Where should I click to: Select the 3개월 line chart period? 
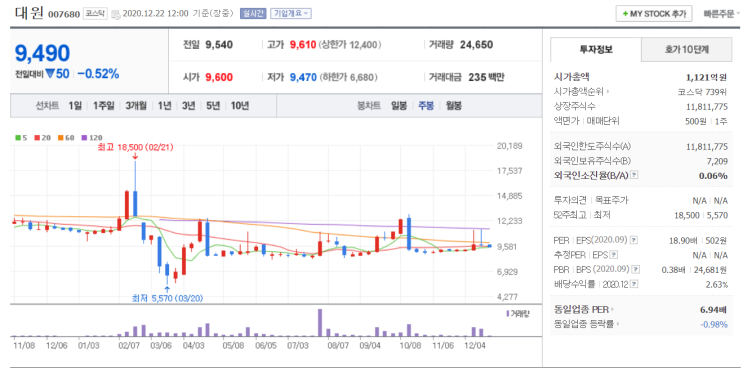click(136, 106)
